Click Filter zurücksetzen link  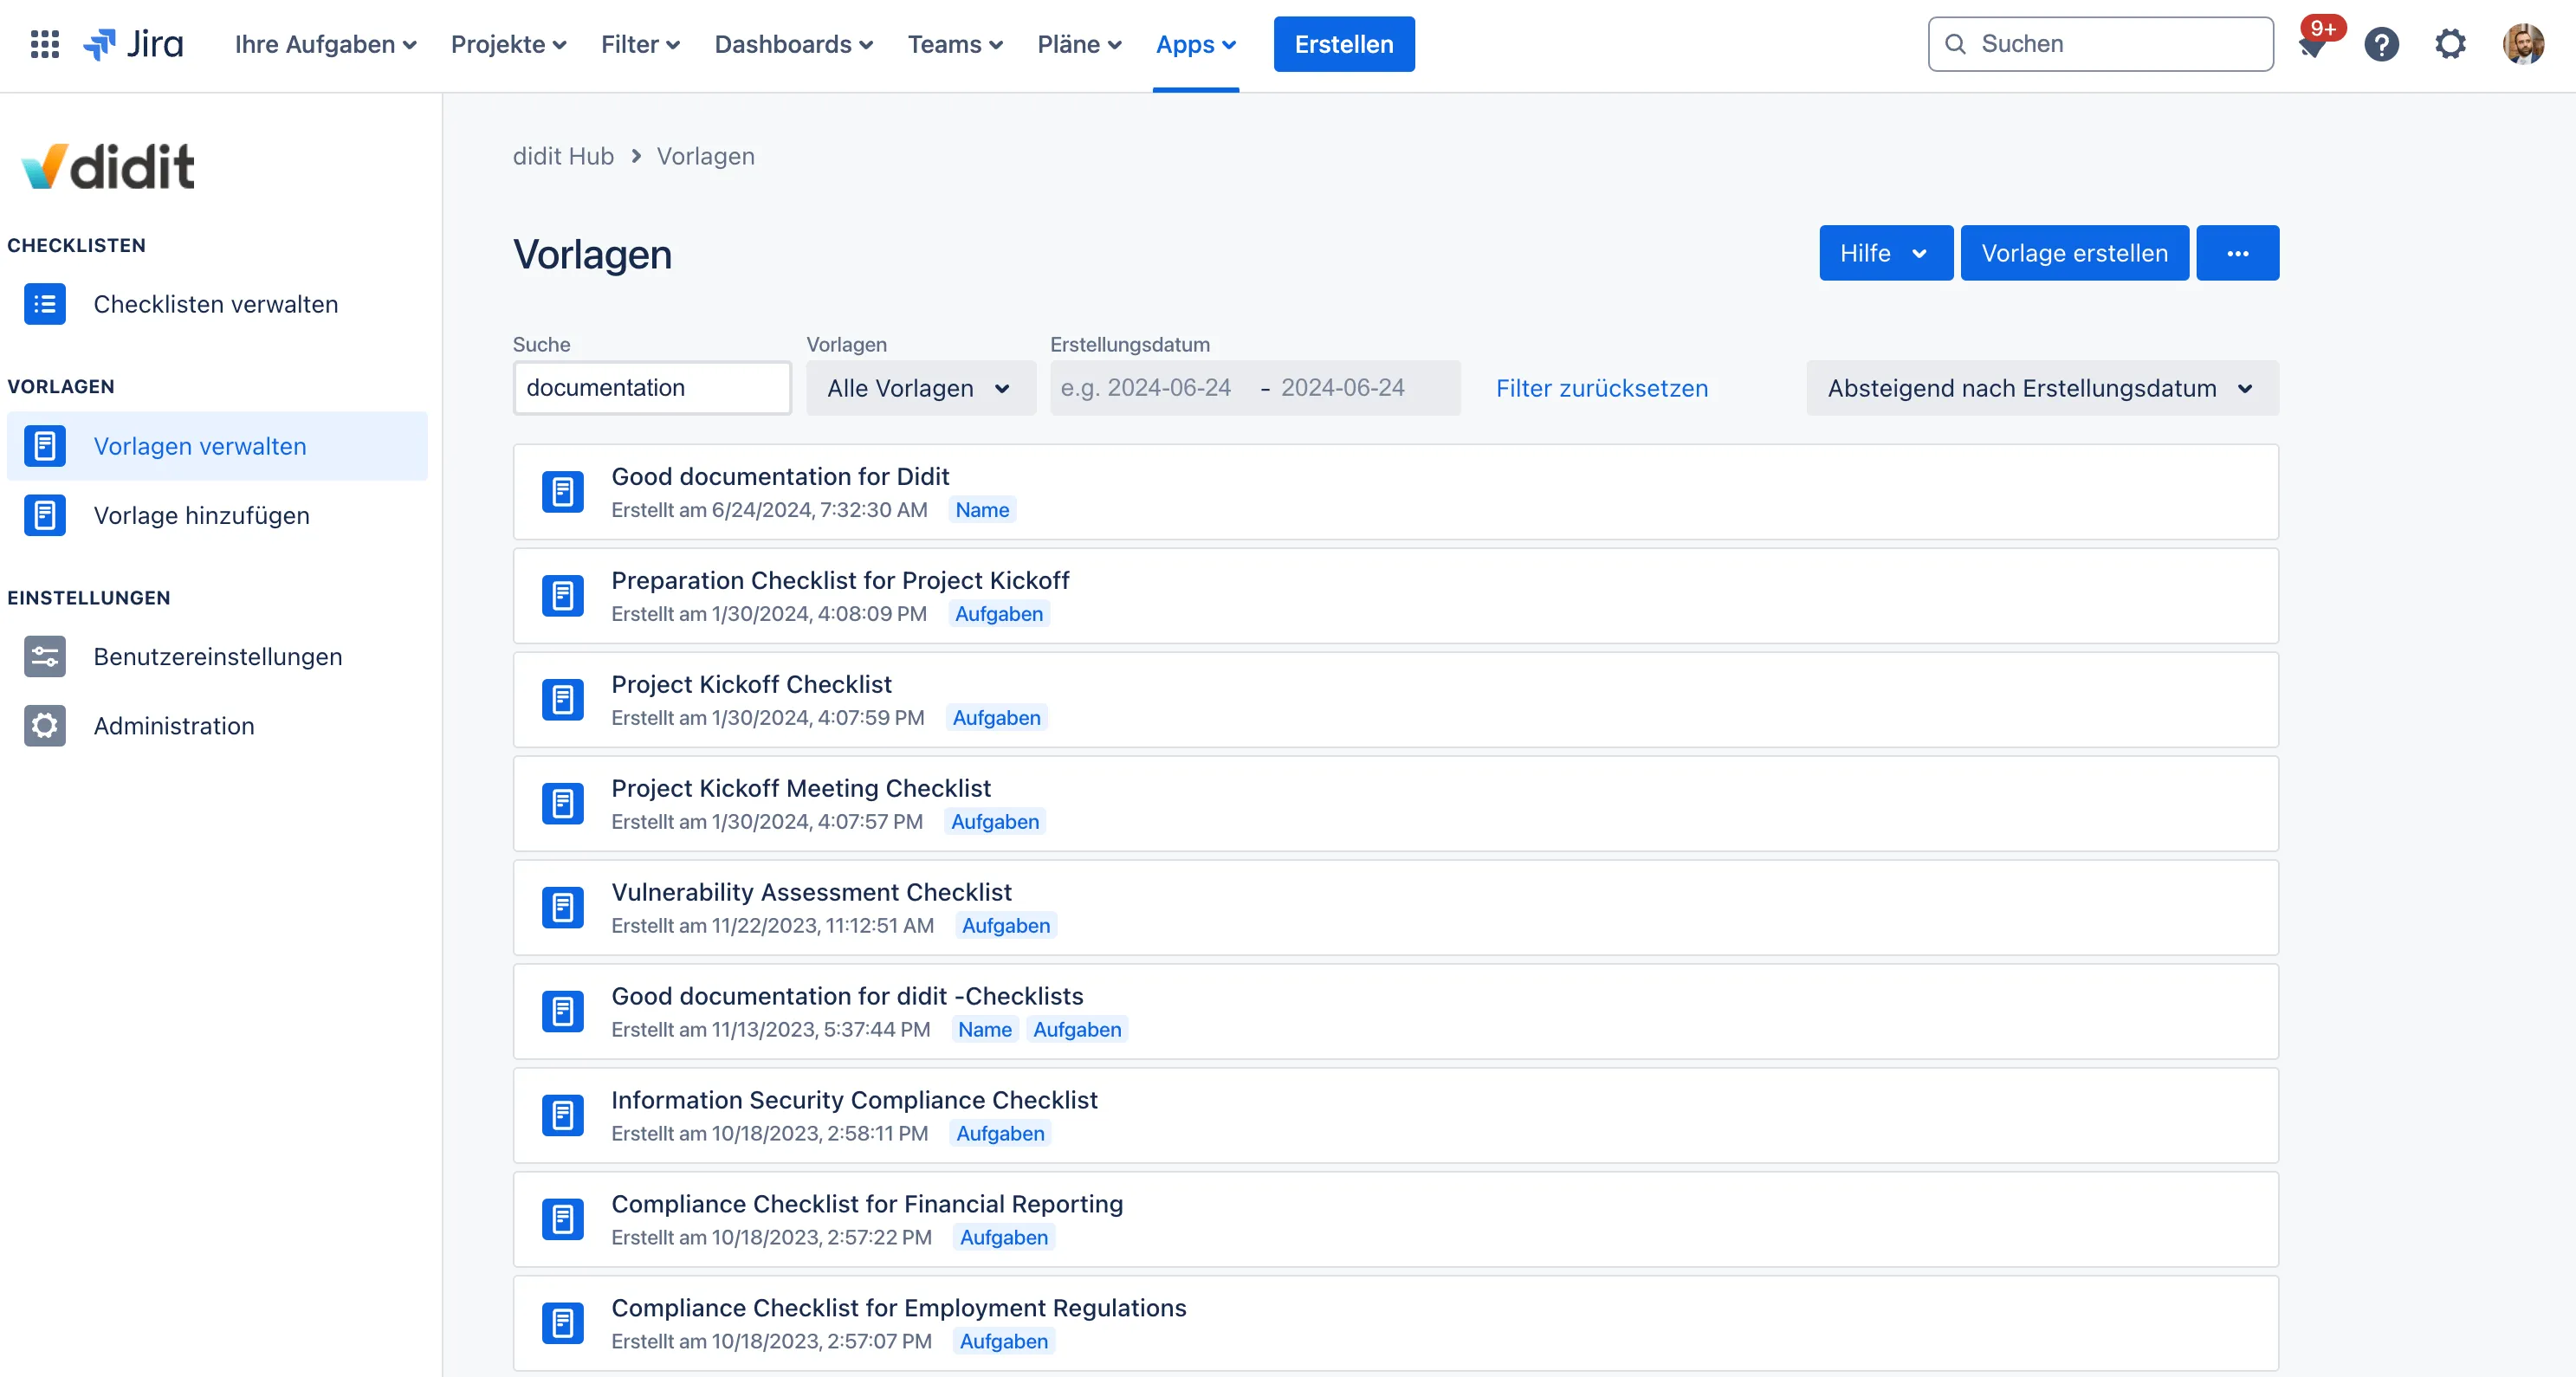coord(1602,388)
